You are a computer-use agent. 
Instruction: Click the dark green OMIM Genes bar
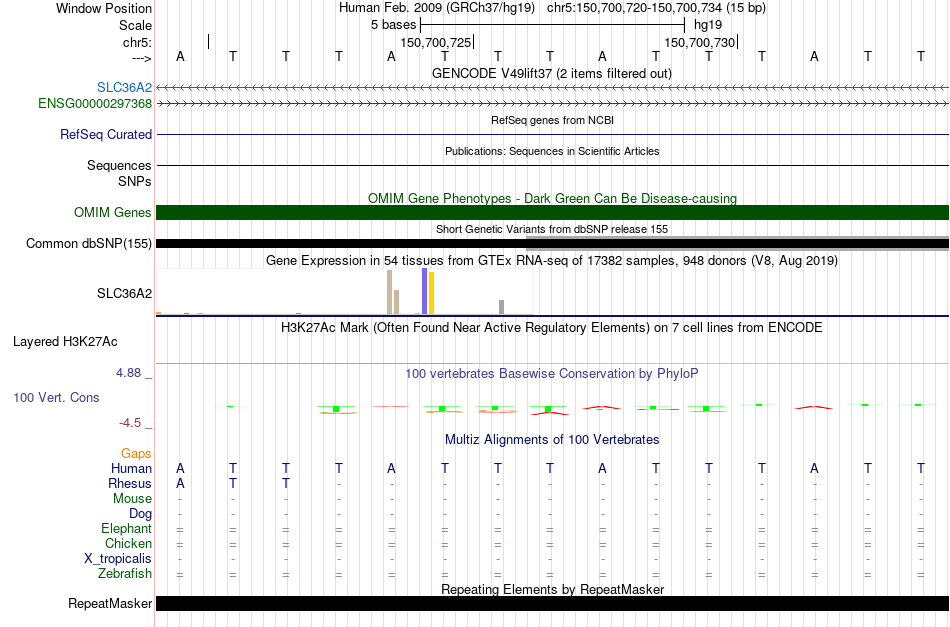tap(553, 213)
